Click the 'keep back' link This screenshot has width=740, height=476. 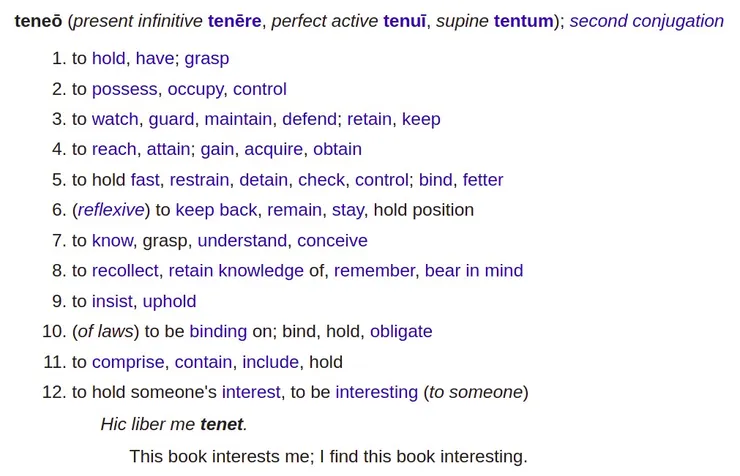tap(216, 210)
